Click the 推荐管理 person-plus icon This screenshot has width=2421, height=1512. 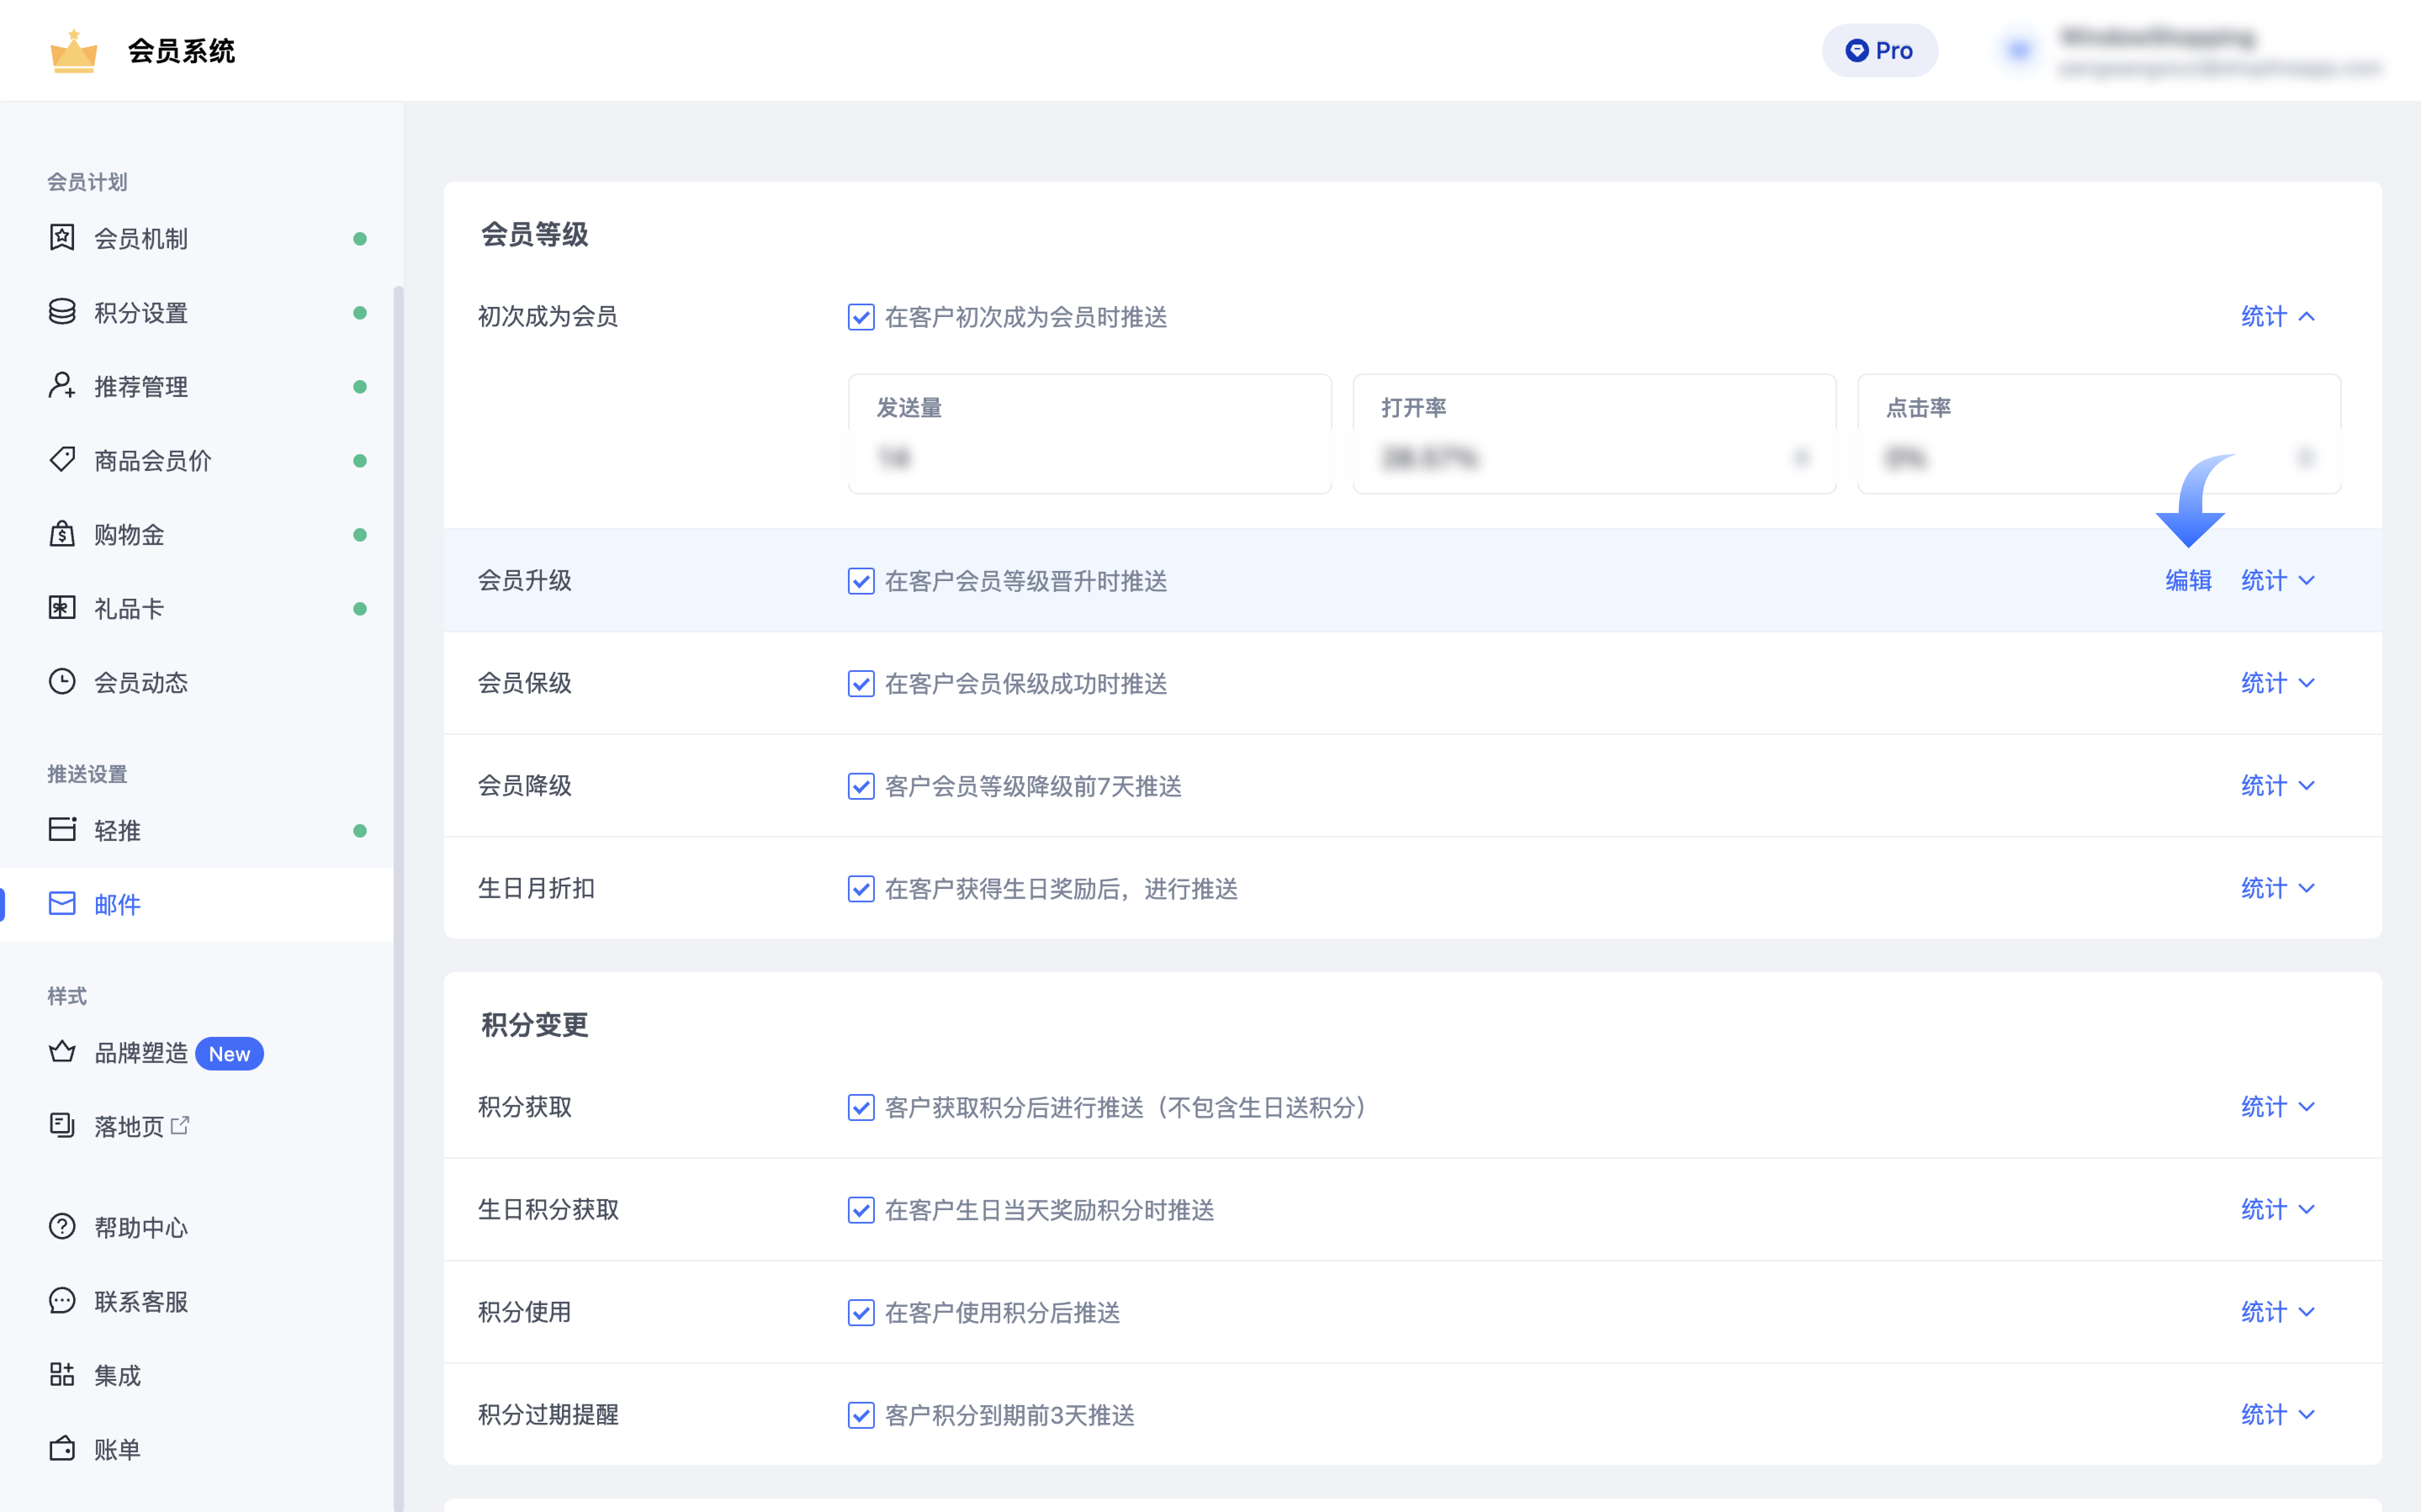pos(62,386)
